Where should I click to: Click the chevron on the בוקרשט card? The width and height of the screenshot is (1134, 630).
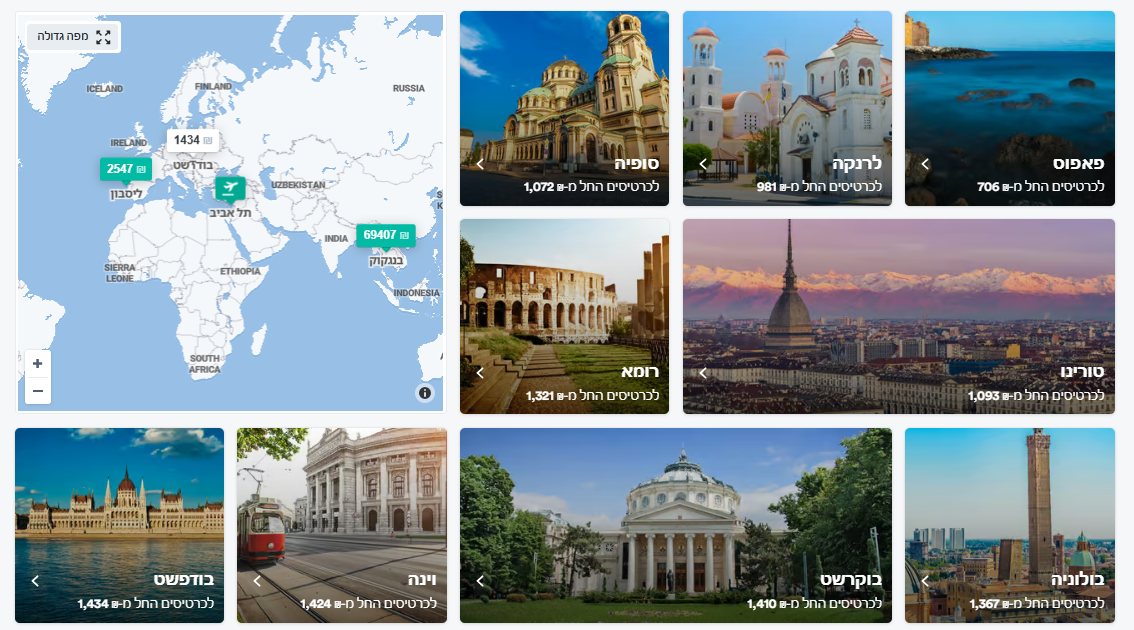pos(480,581)
